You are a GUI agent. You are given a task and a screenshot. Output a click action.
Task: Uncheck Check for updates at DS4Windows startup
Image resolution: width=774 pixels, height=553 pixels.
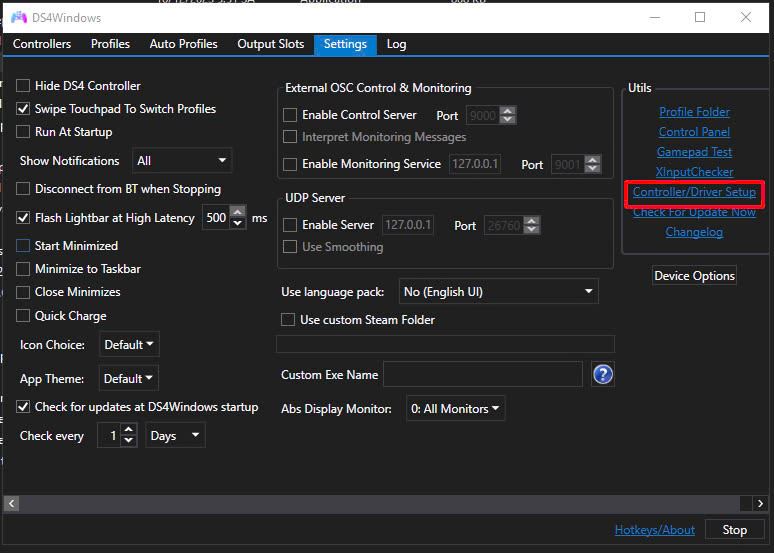[x=23, y=407]
